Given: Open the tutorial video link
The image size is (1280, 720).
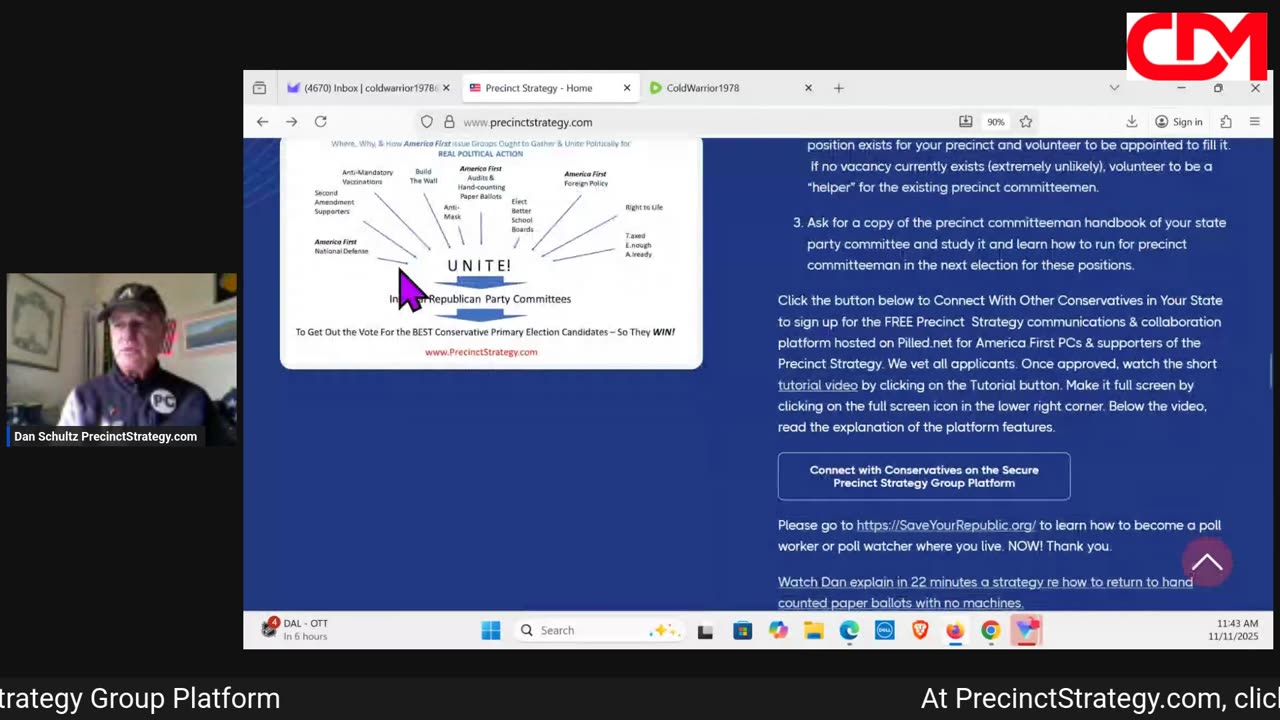Looking at the screenshot, I should click(x=818, y=385).
